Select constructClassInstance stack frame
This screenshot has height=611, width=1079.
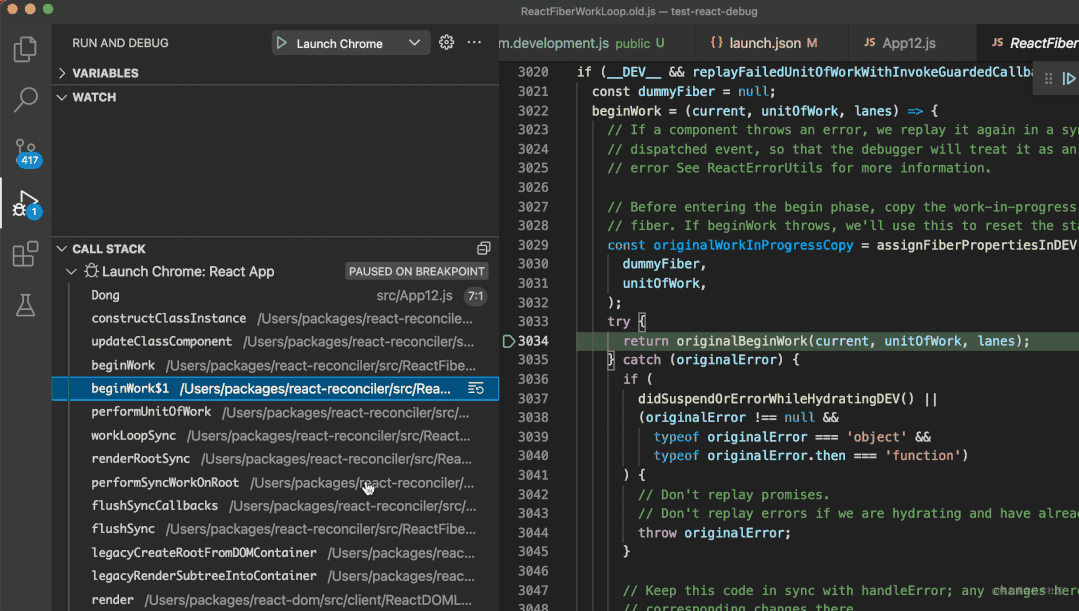pyautogui.click(x=275, y=319)
